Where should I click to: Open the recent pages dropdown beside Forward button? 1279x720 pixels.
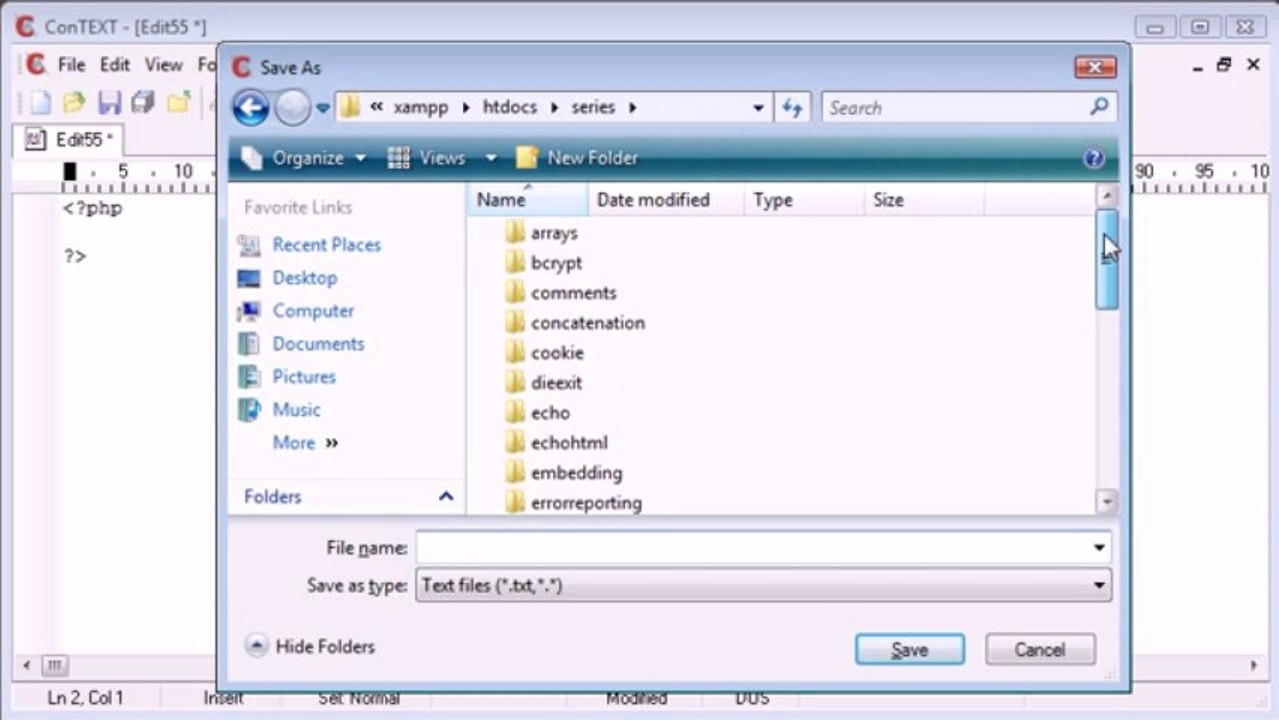(323, 108)
